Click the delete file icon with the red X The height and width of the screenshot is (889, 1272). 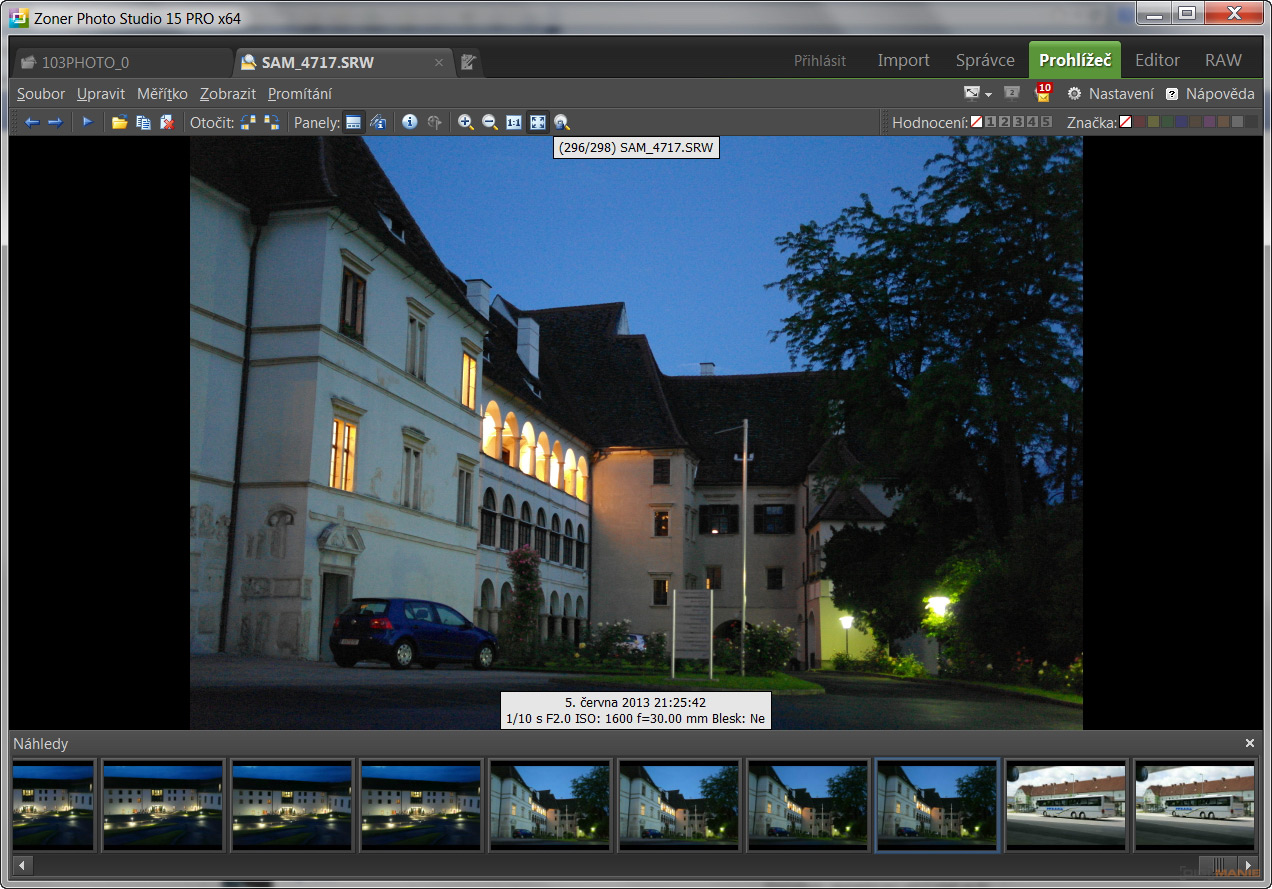click(167, 122)
